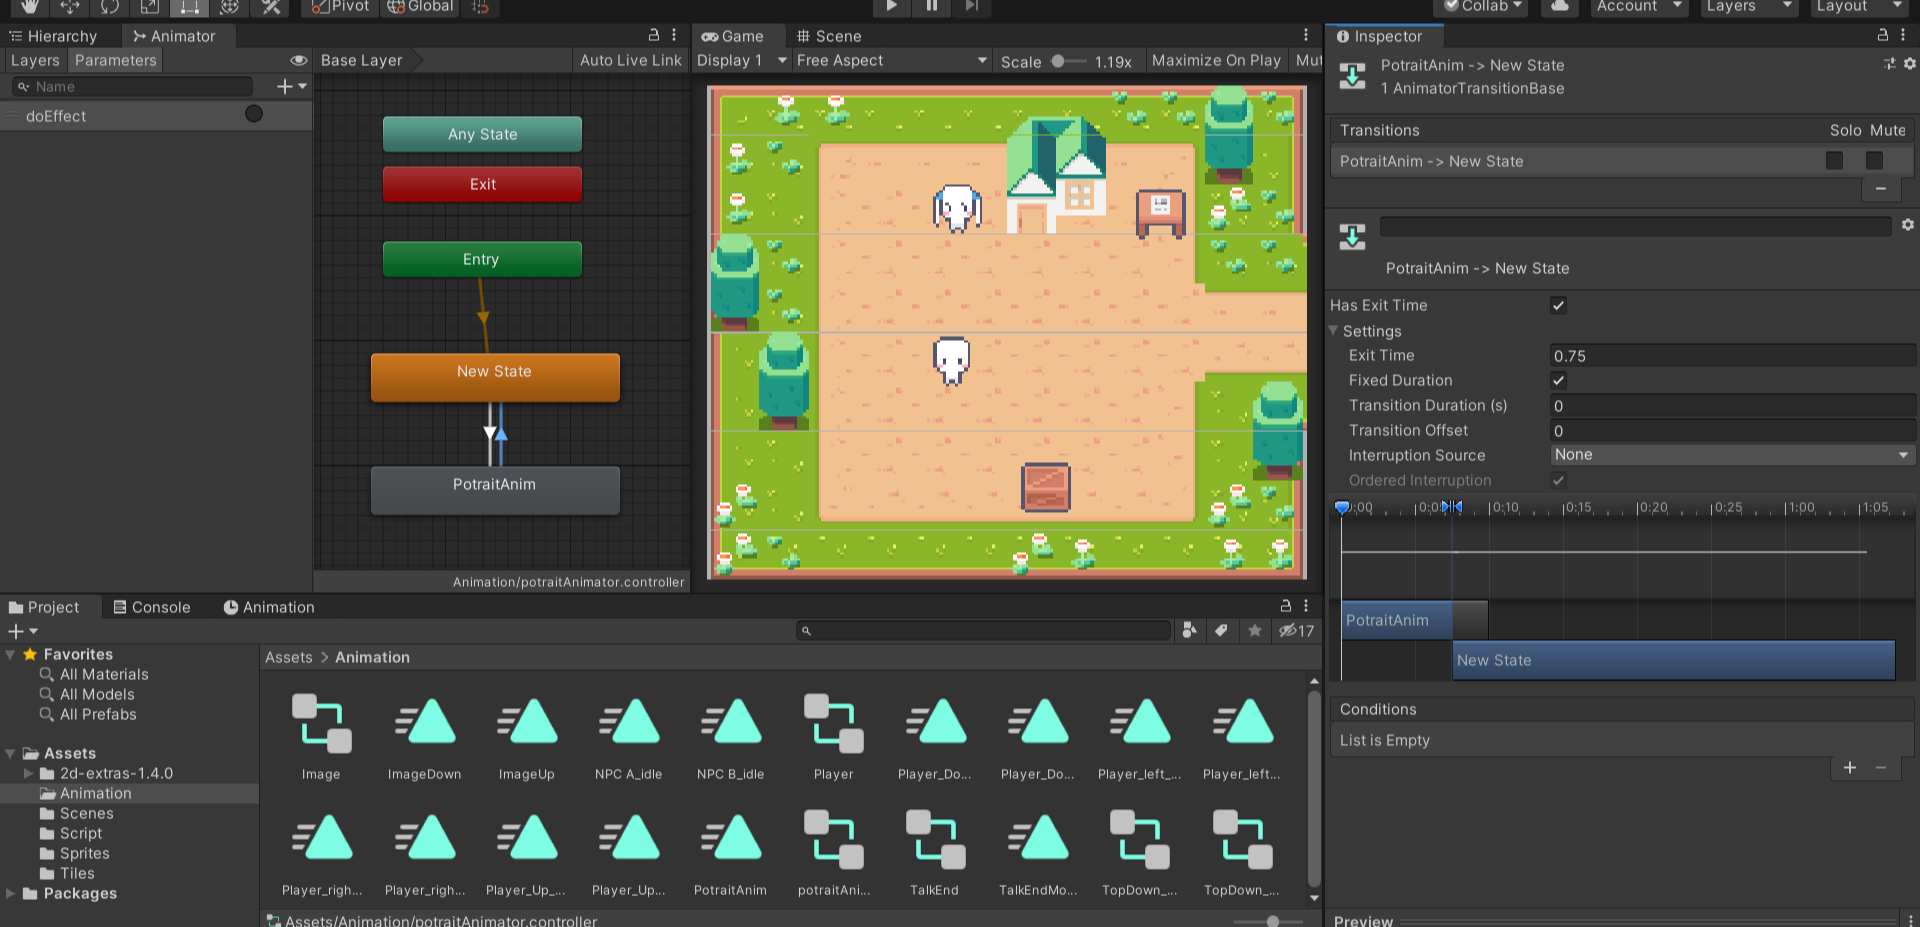Remove the selected transition with minus button
1920x927 pixels.
coord(1880,188)
